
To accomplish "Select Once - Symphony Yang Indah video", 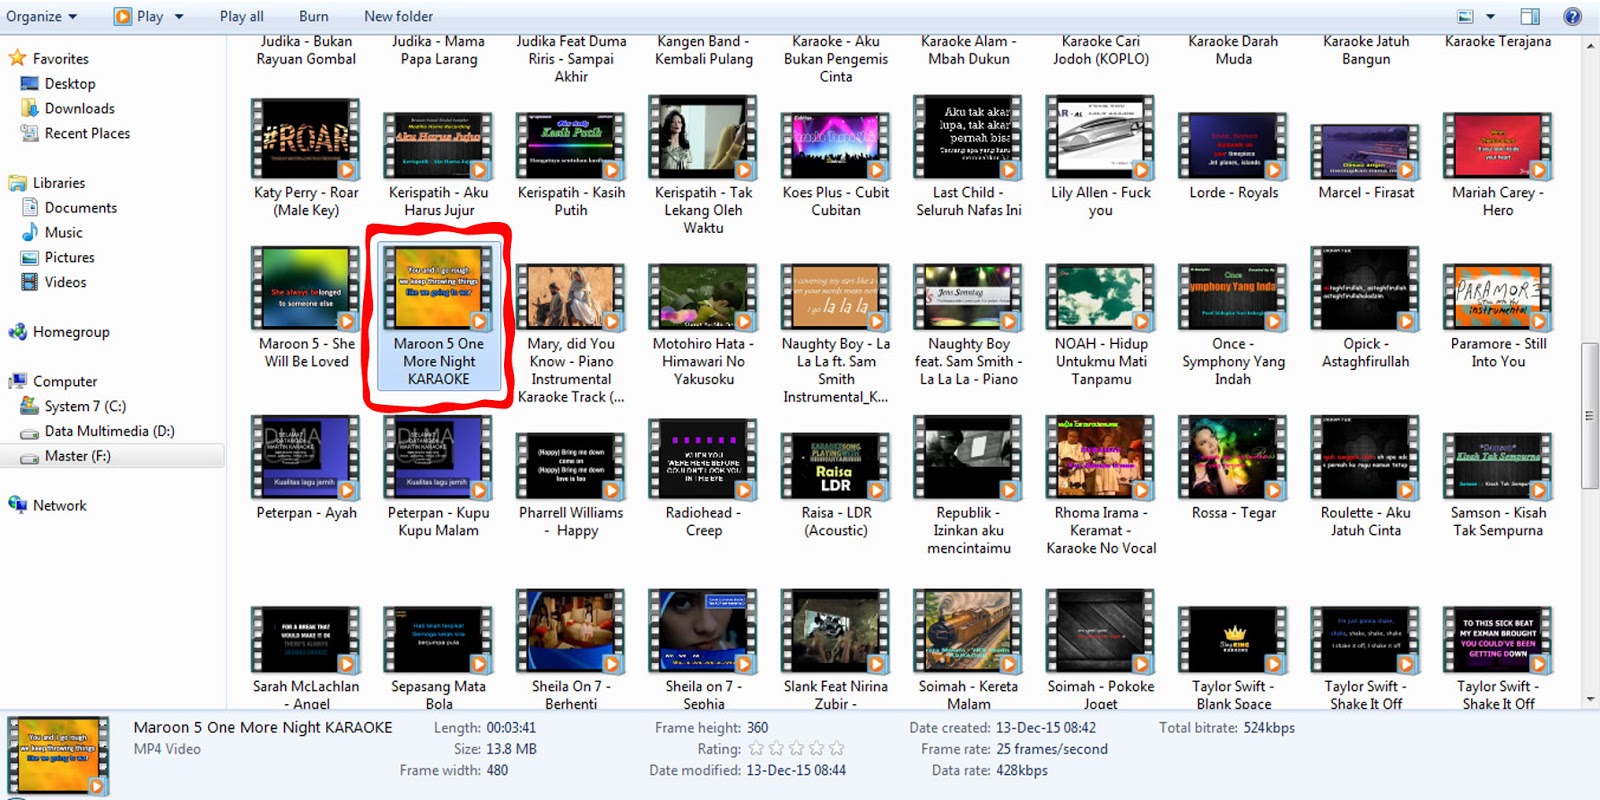I will [x=1233, y=325].
